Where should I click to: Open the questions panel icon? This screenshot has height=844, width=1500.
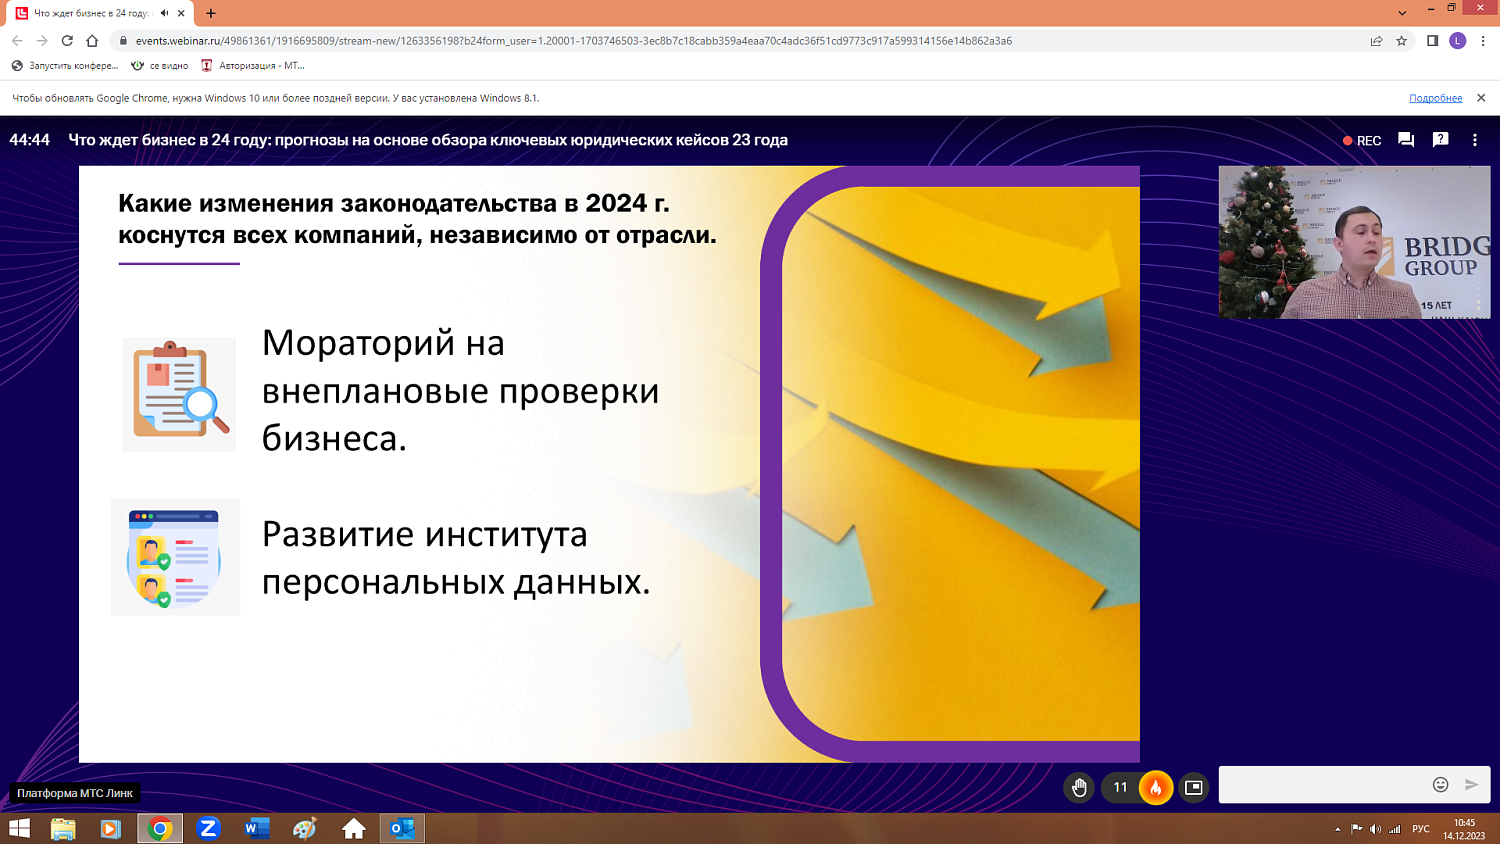(x=1440, y=140)
